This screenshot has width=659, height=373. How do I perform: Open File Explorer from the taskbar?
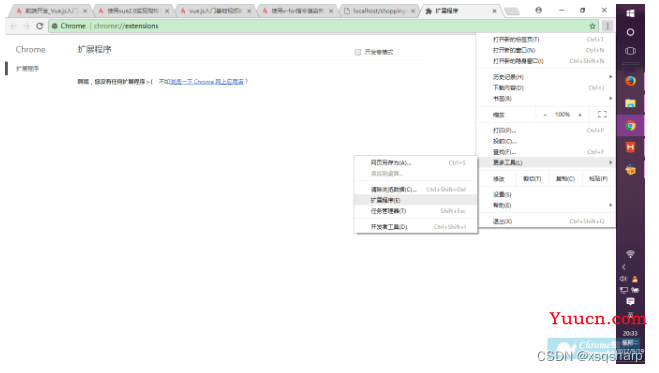click(630, 103)
